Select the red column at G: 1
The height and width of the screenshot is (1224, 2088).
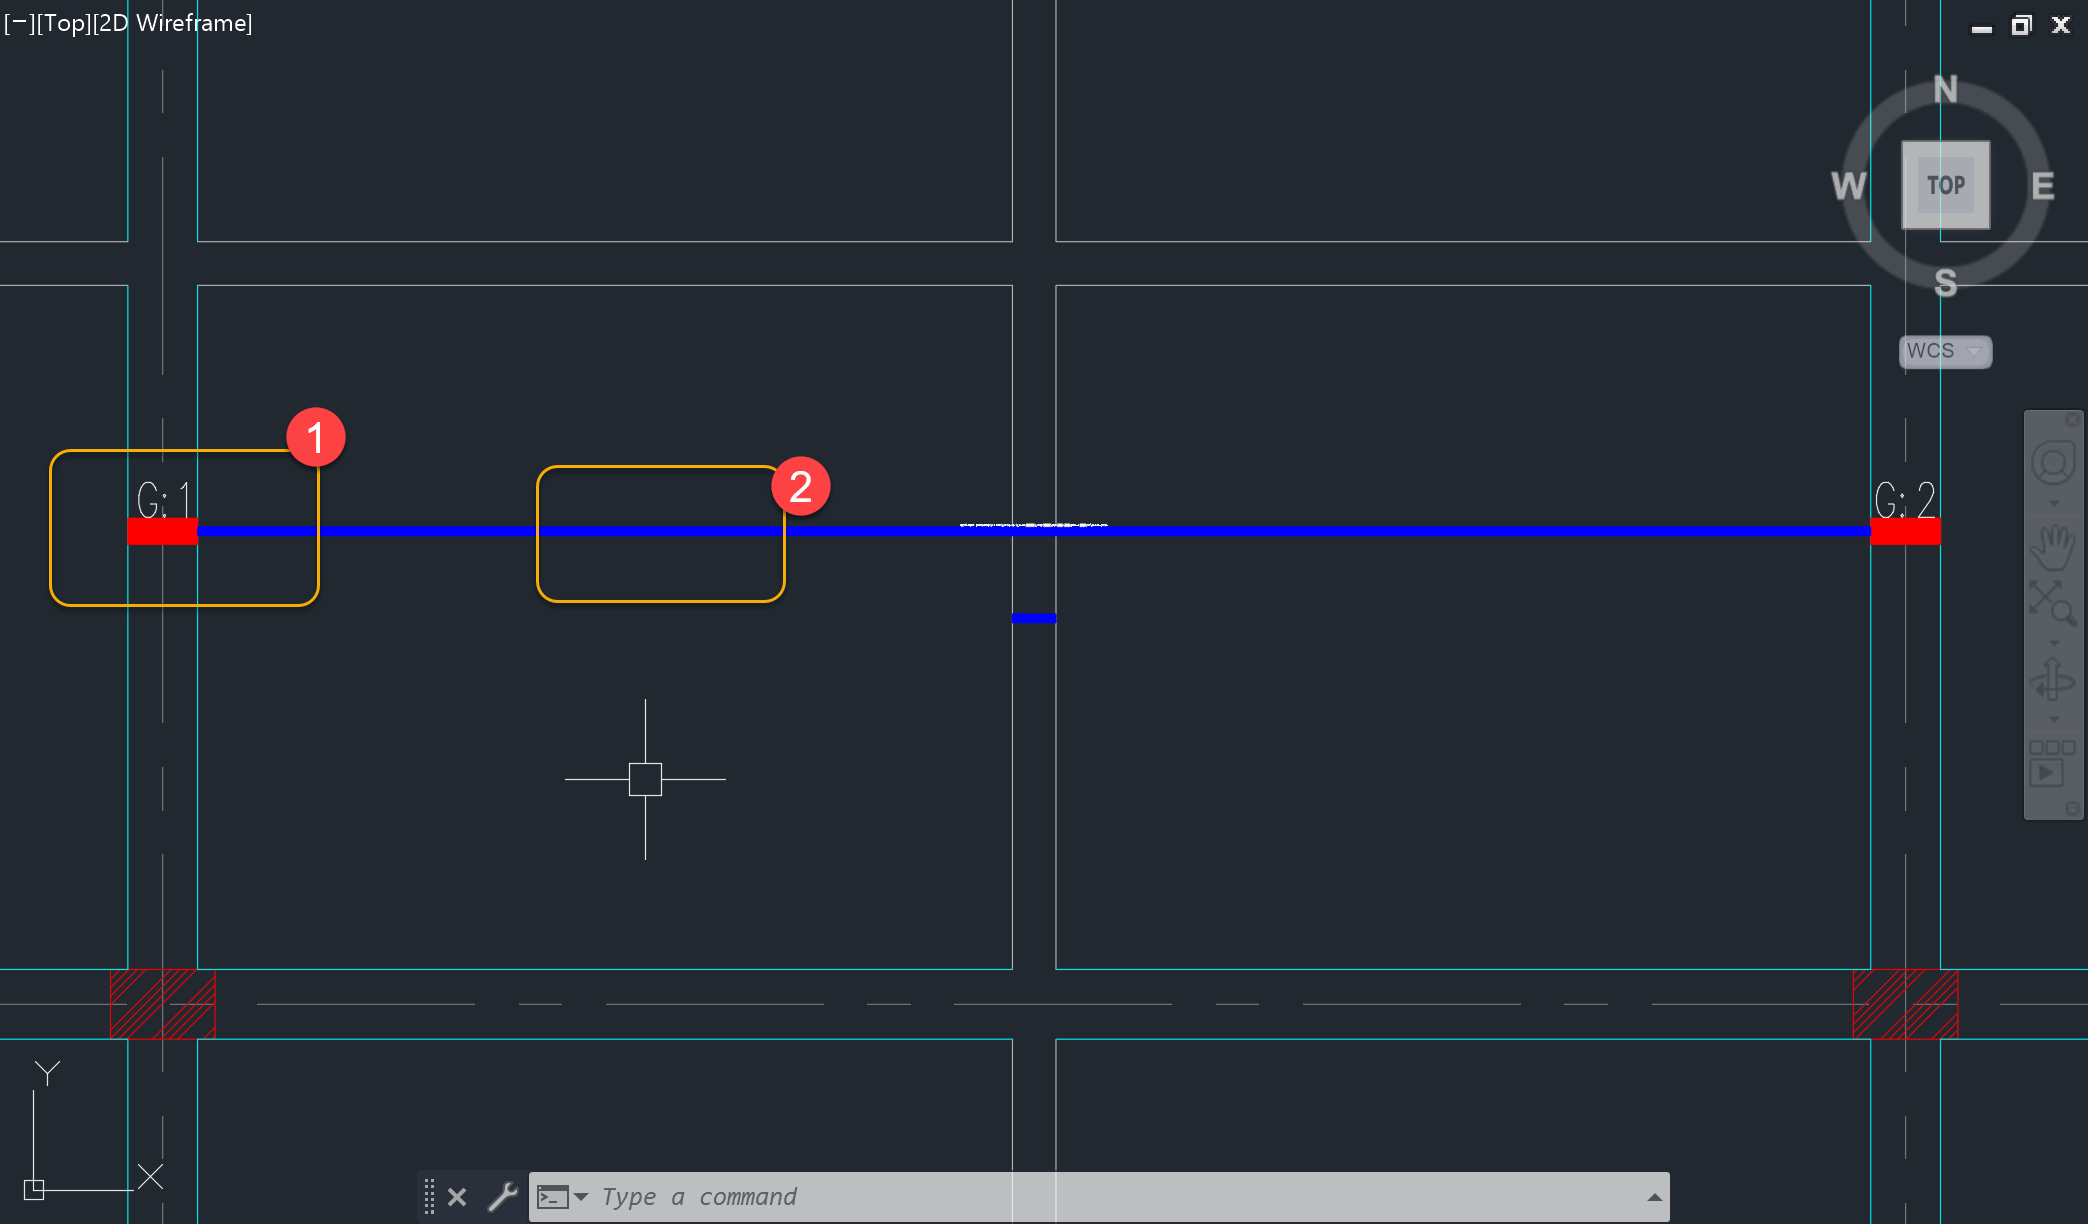[x=162, y=531]
